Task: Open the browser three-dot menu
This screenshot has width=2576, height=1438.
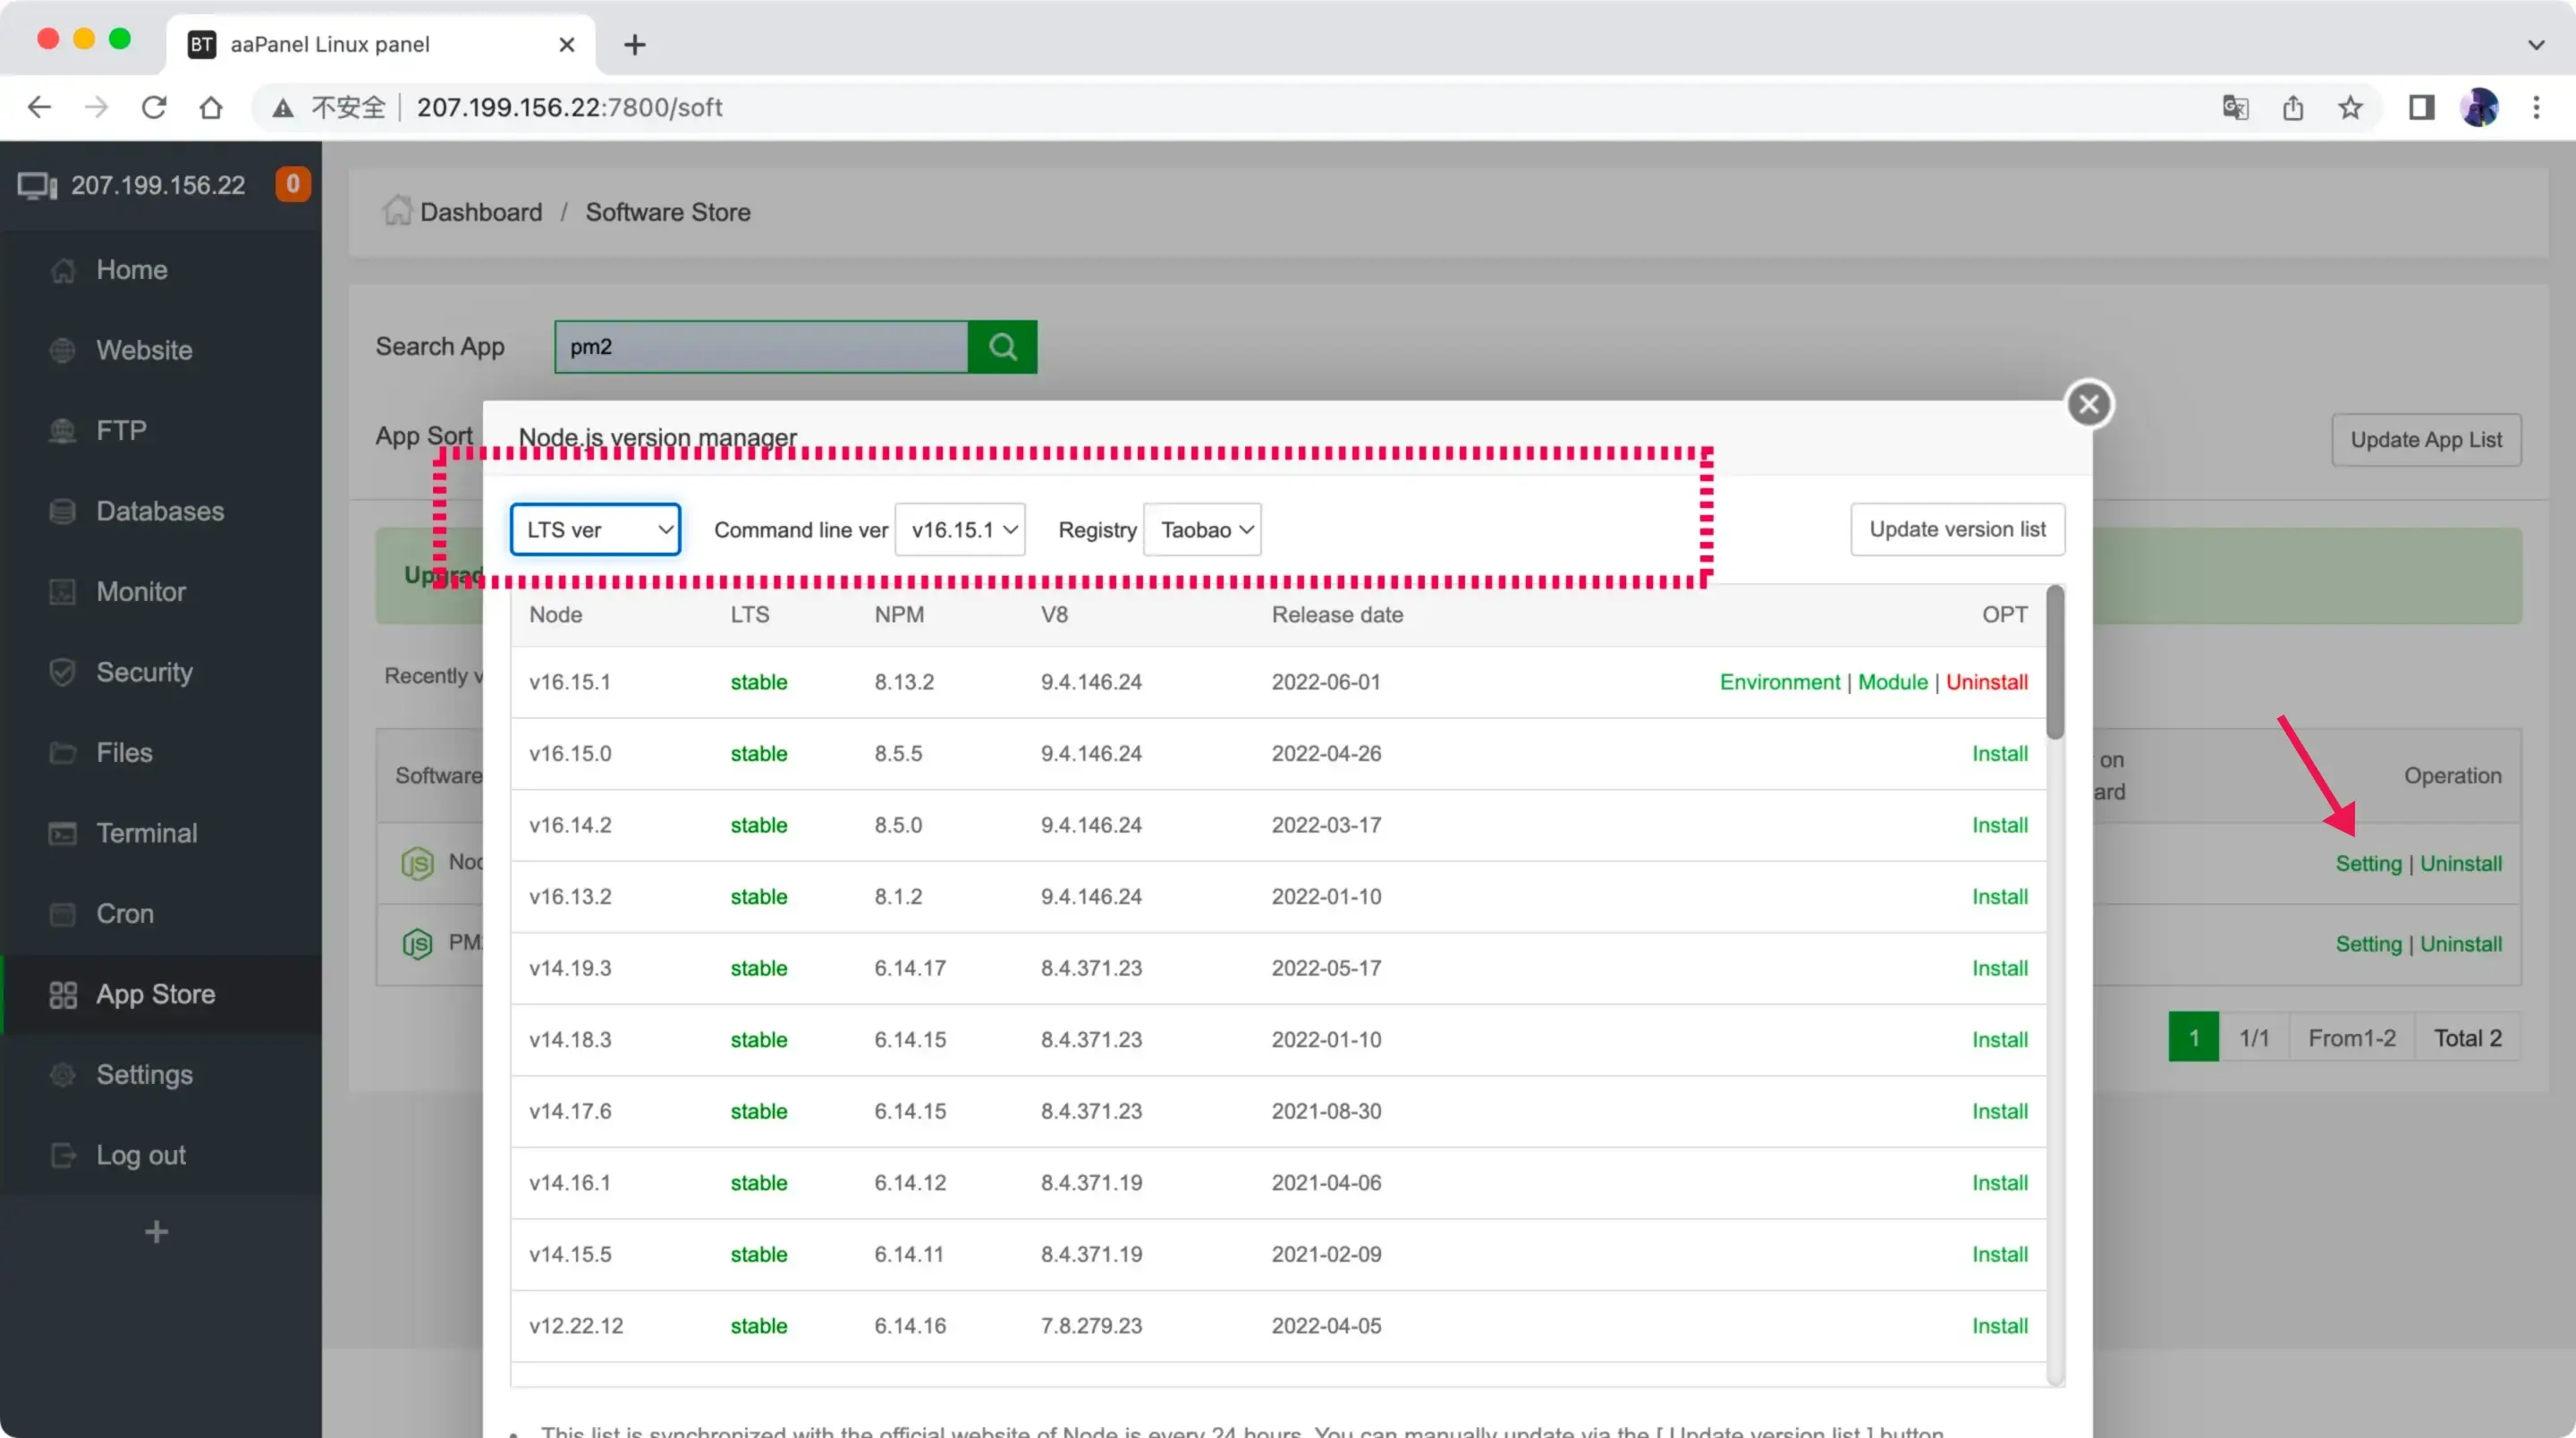Action: pos(2536,107)
